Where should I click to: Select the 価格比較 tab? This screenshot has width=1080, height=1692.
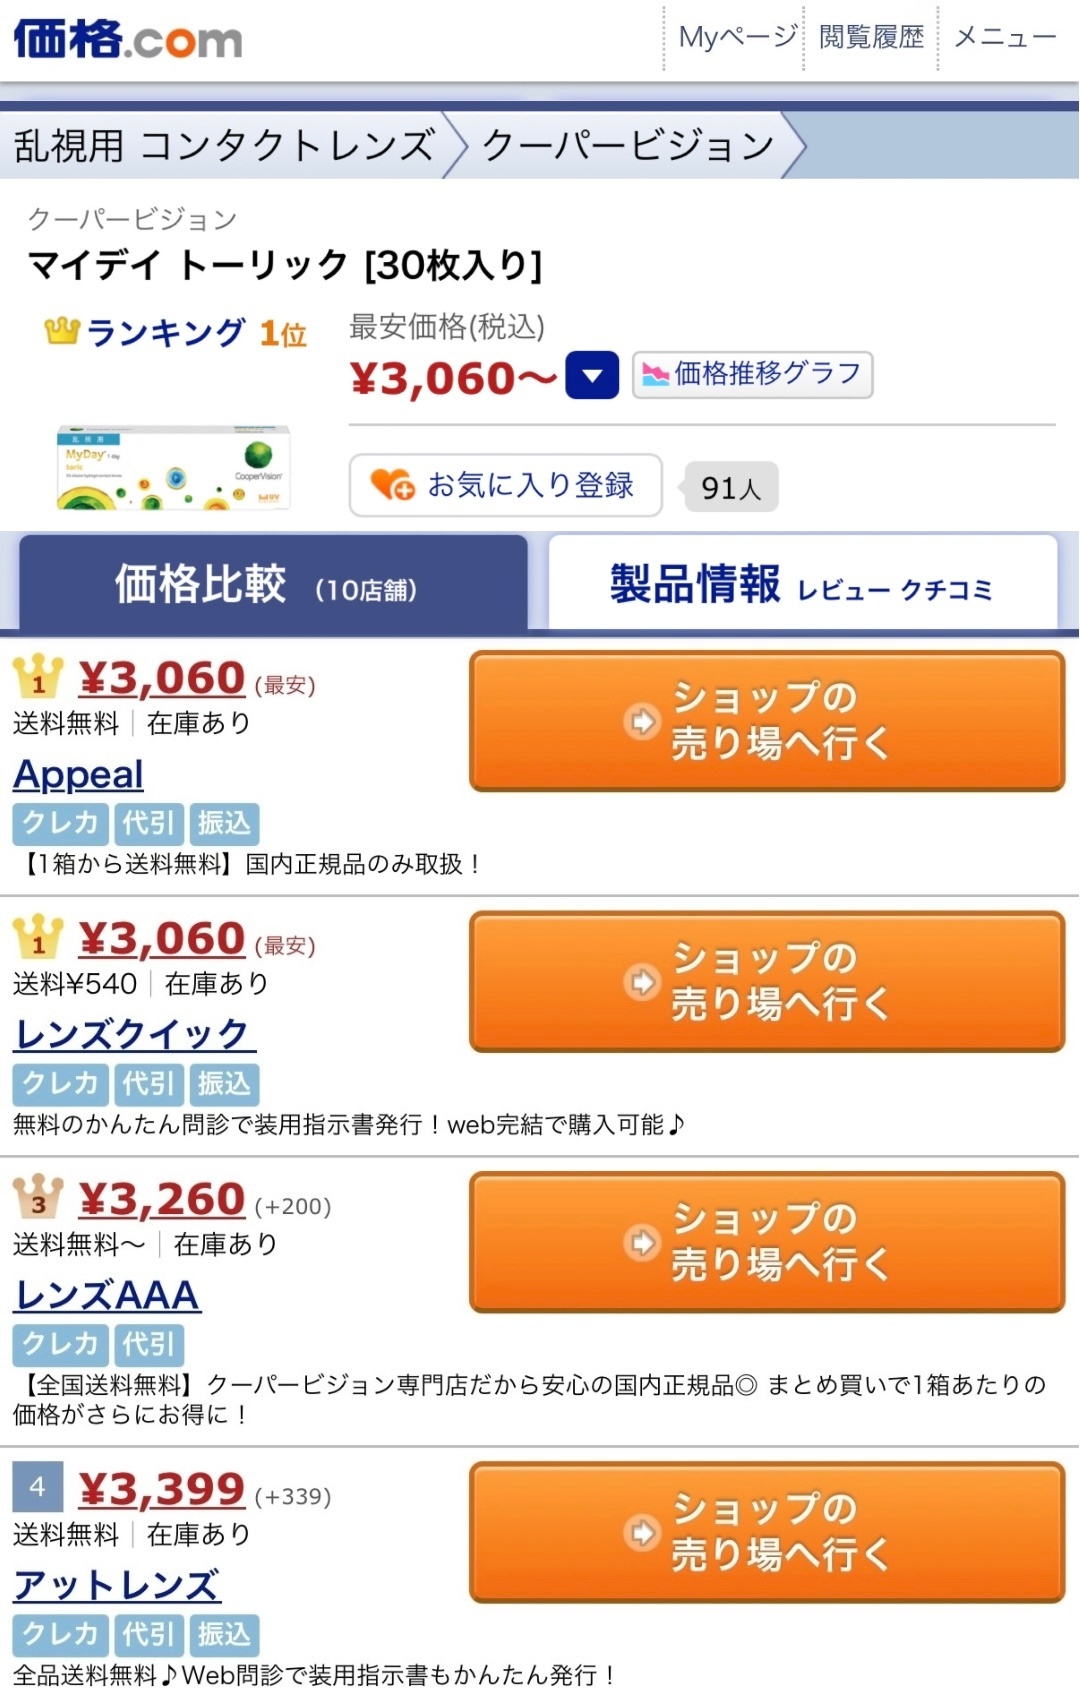pyautogui.click(x=273, y=584)
